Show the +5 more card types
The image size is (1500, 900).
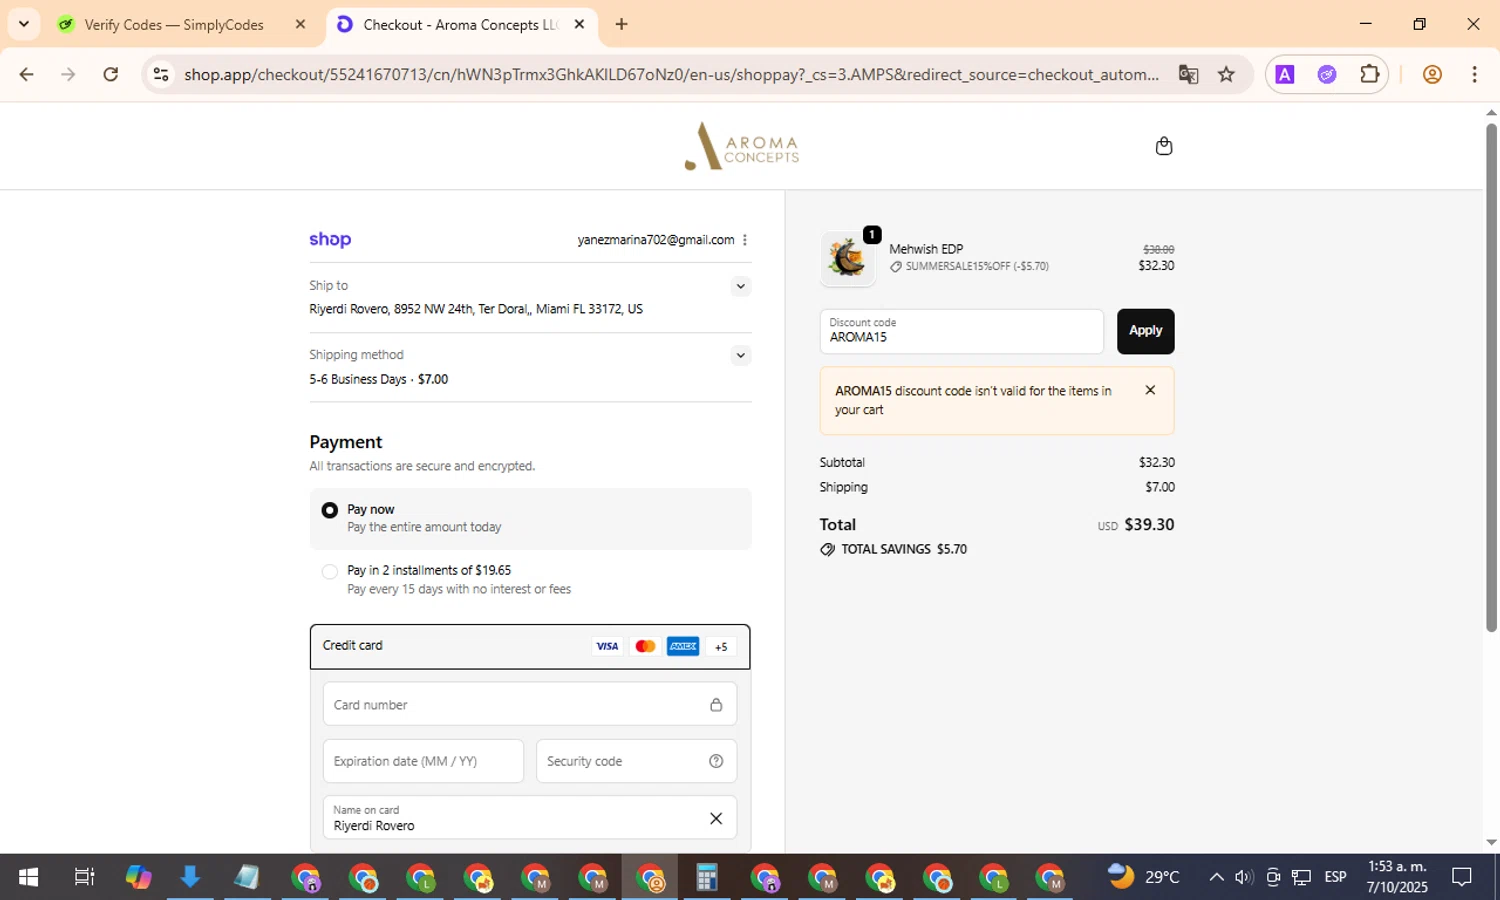tap(721, 646)
